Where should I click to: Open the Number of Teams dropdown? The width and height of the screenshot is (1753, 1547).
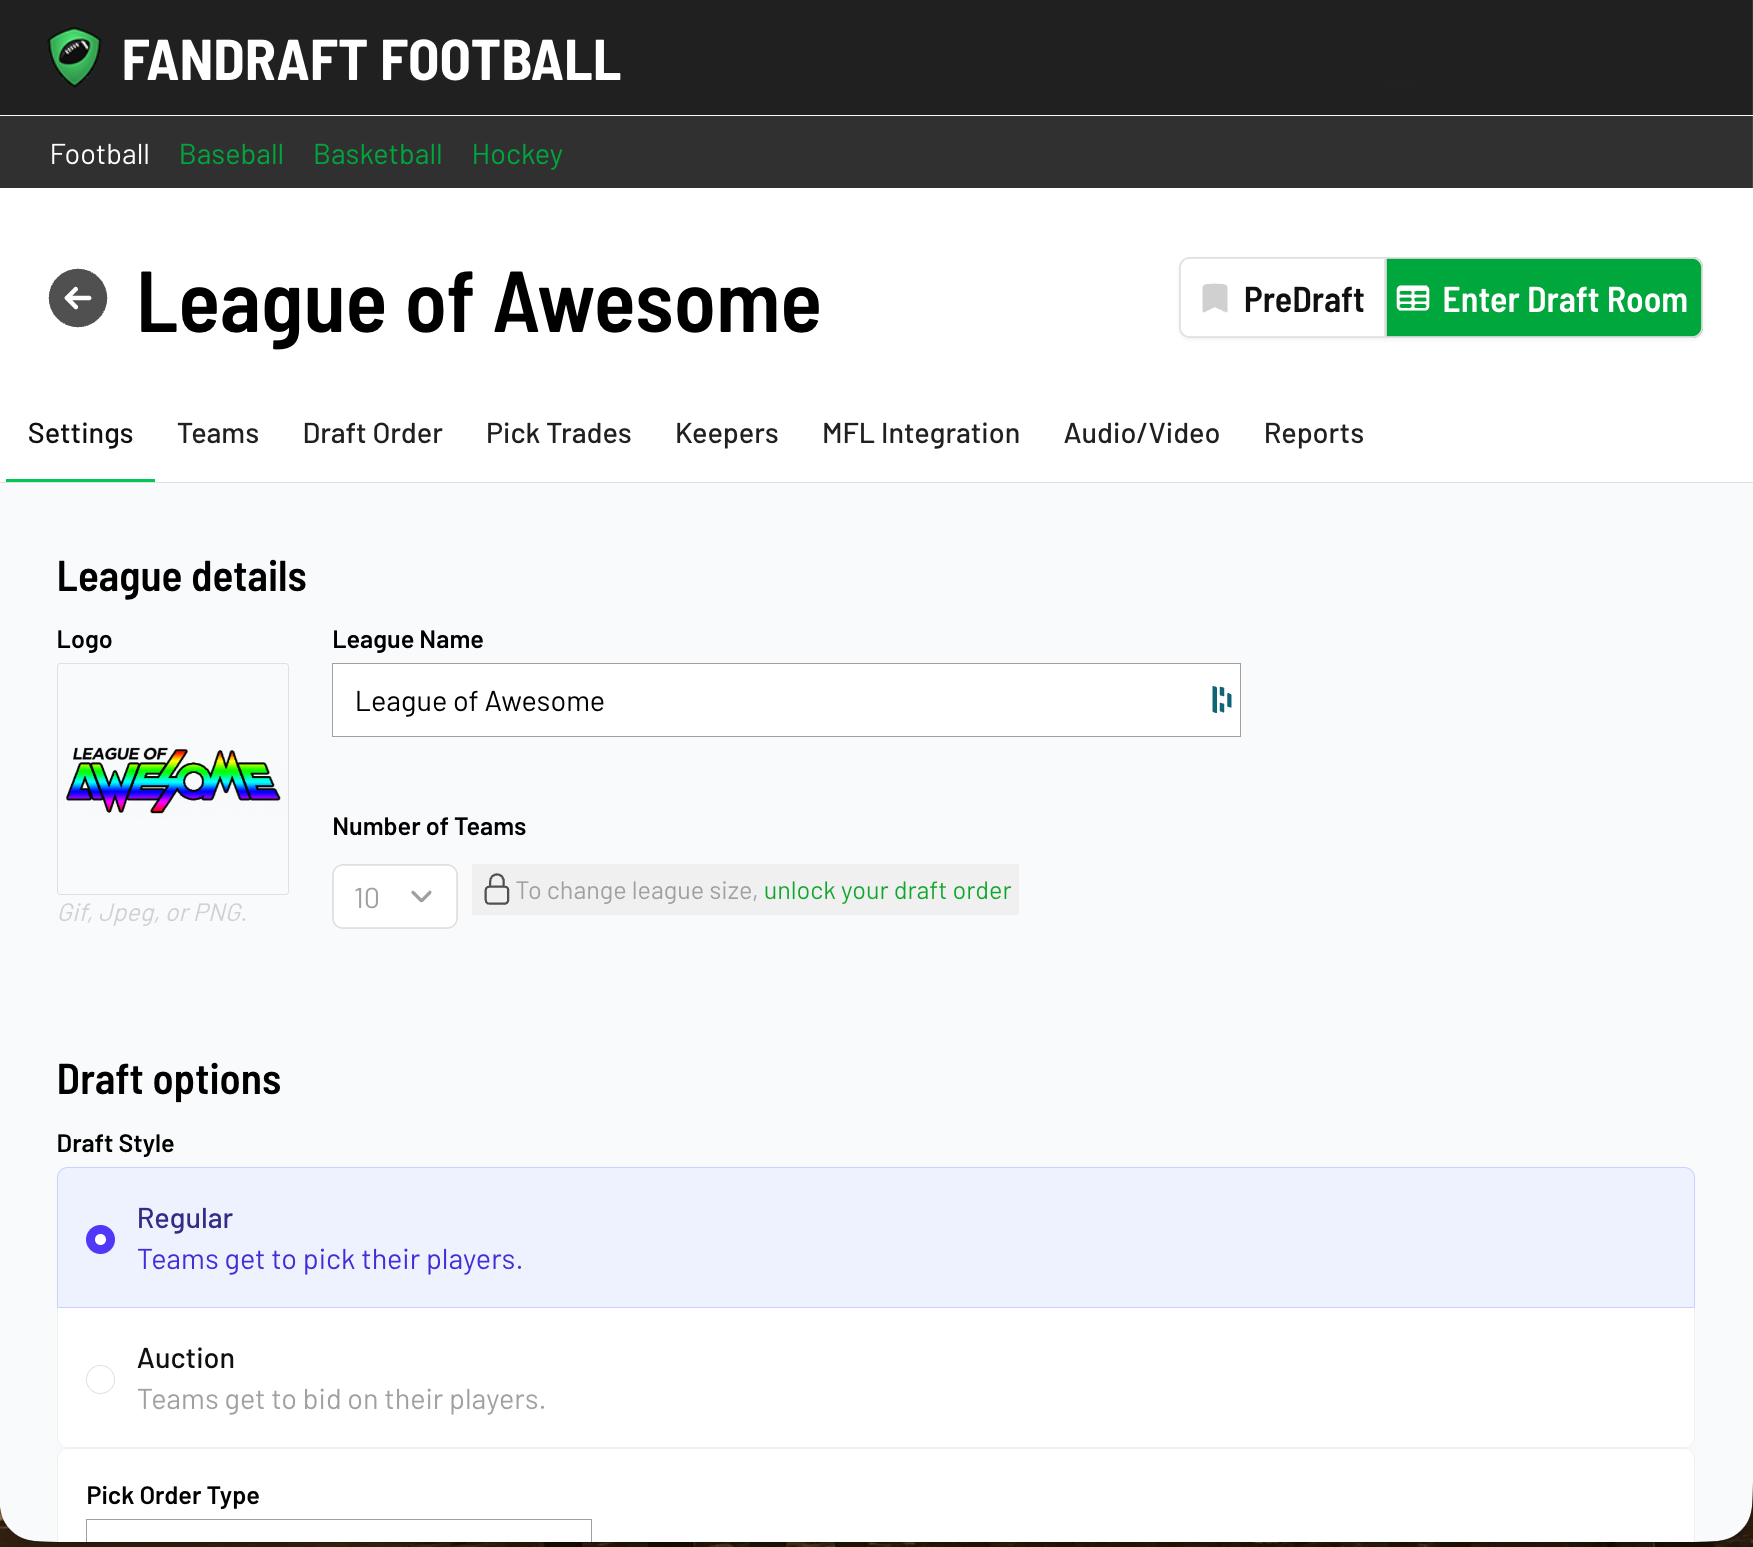click(395, 897)
